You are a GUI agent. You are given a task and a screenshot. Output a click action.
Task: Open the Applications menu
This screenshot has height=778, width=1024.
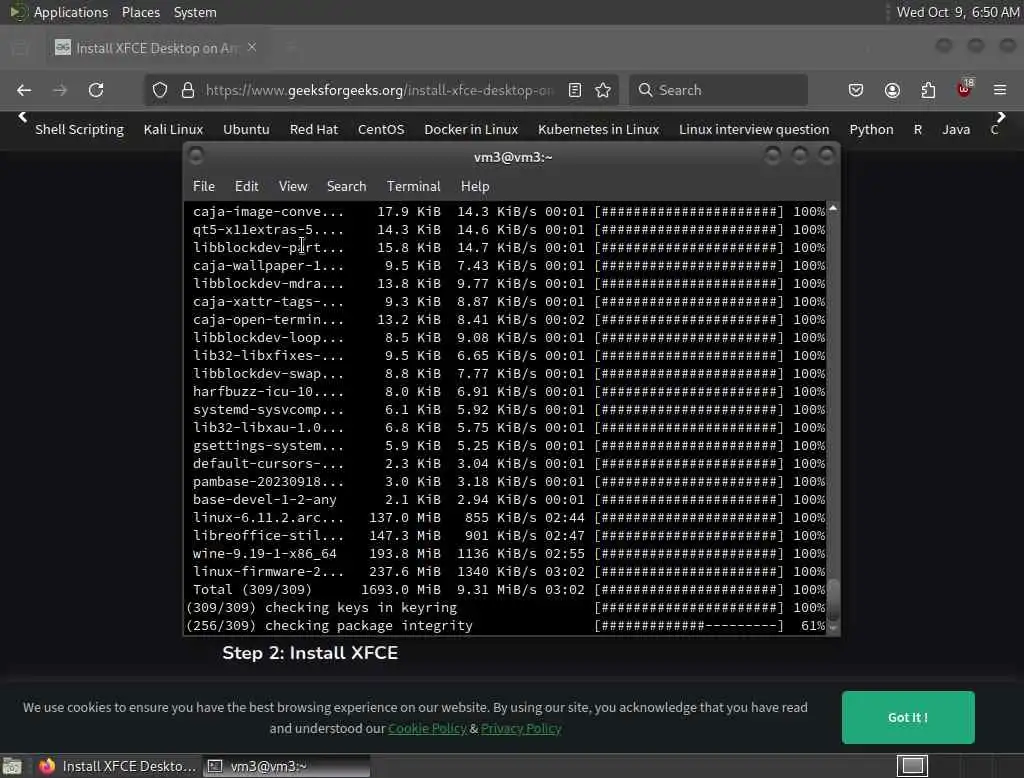click(x=71, y=12)
